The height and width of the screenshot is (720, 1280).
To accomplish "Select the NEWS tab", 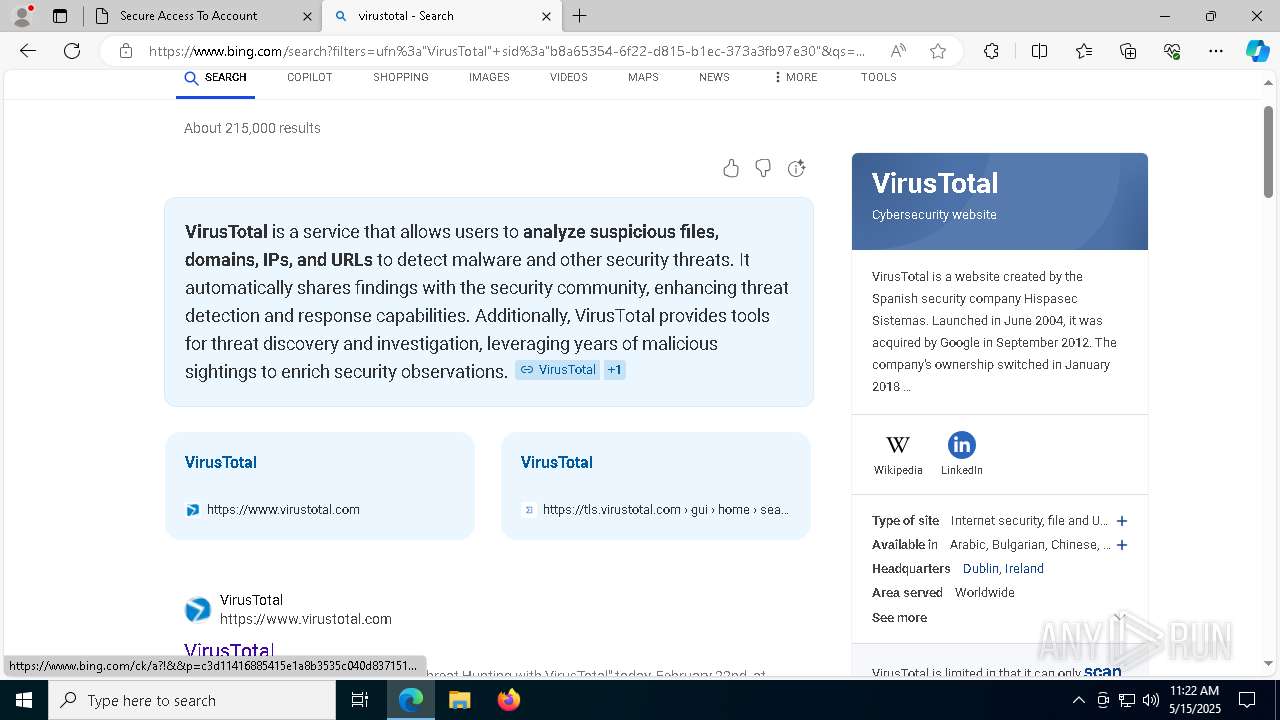I will tap(714, 77).
